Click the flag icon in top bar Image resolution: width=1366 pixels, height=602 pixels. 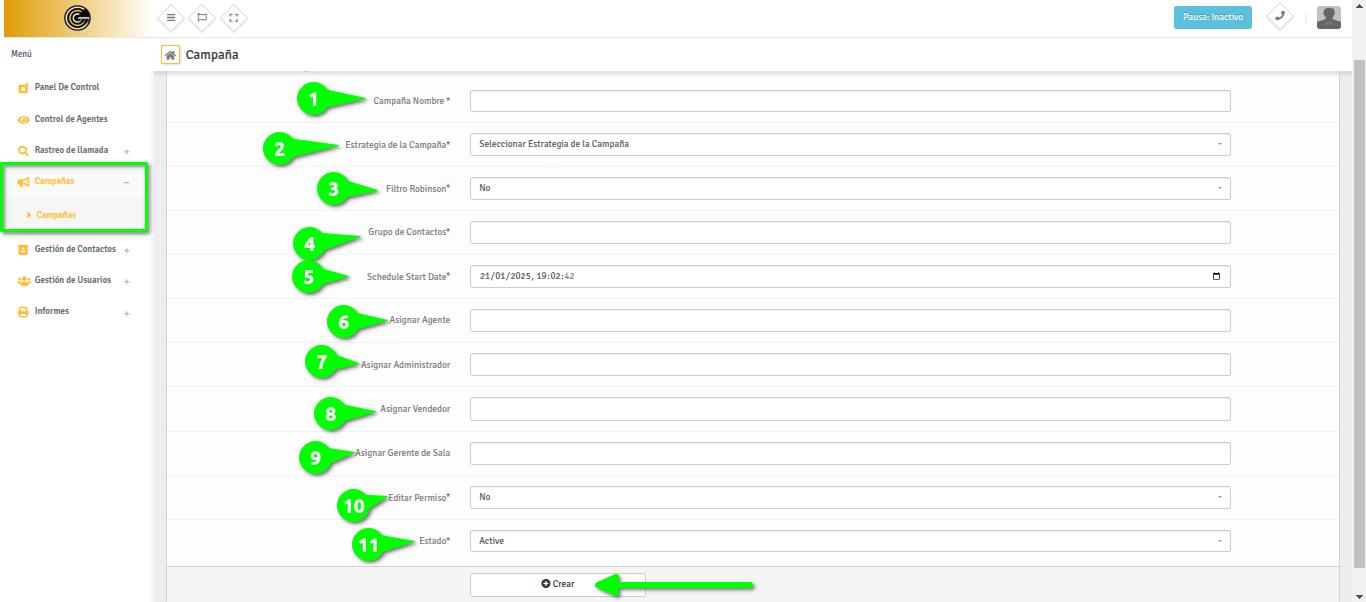(x=202, y=18)
